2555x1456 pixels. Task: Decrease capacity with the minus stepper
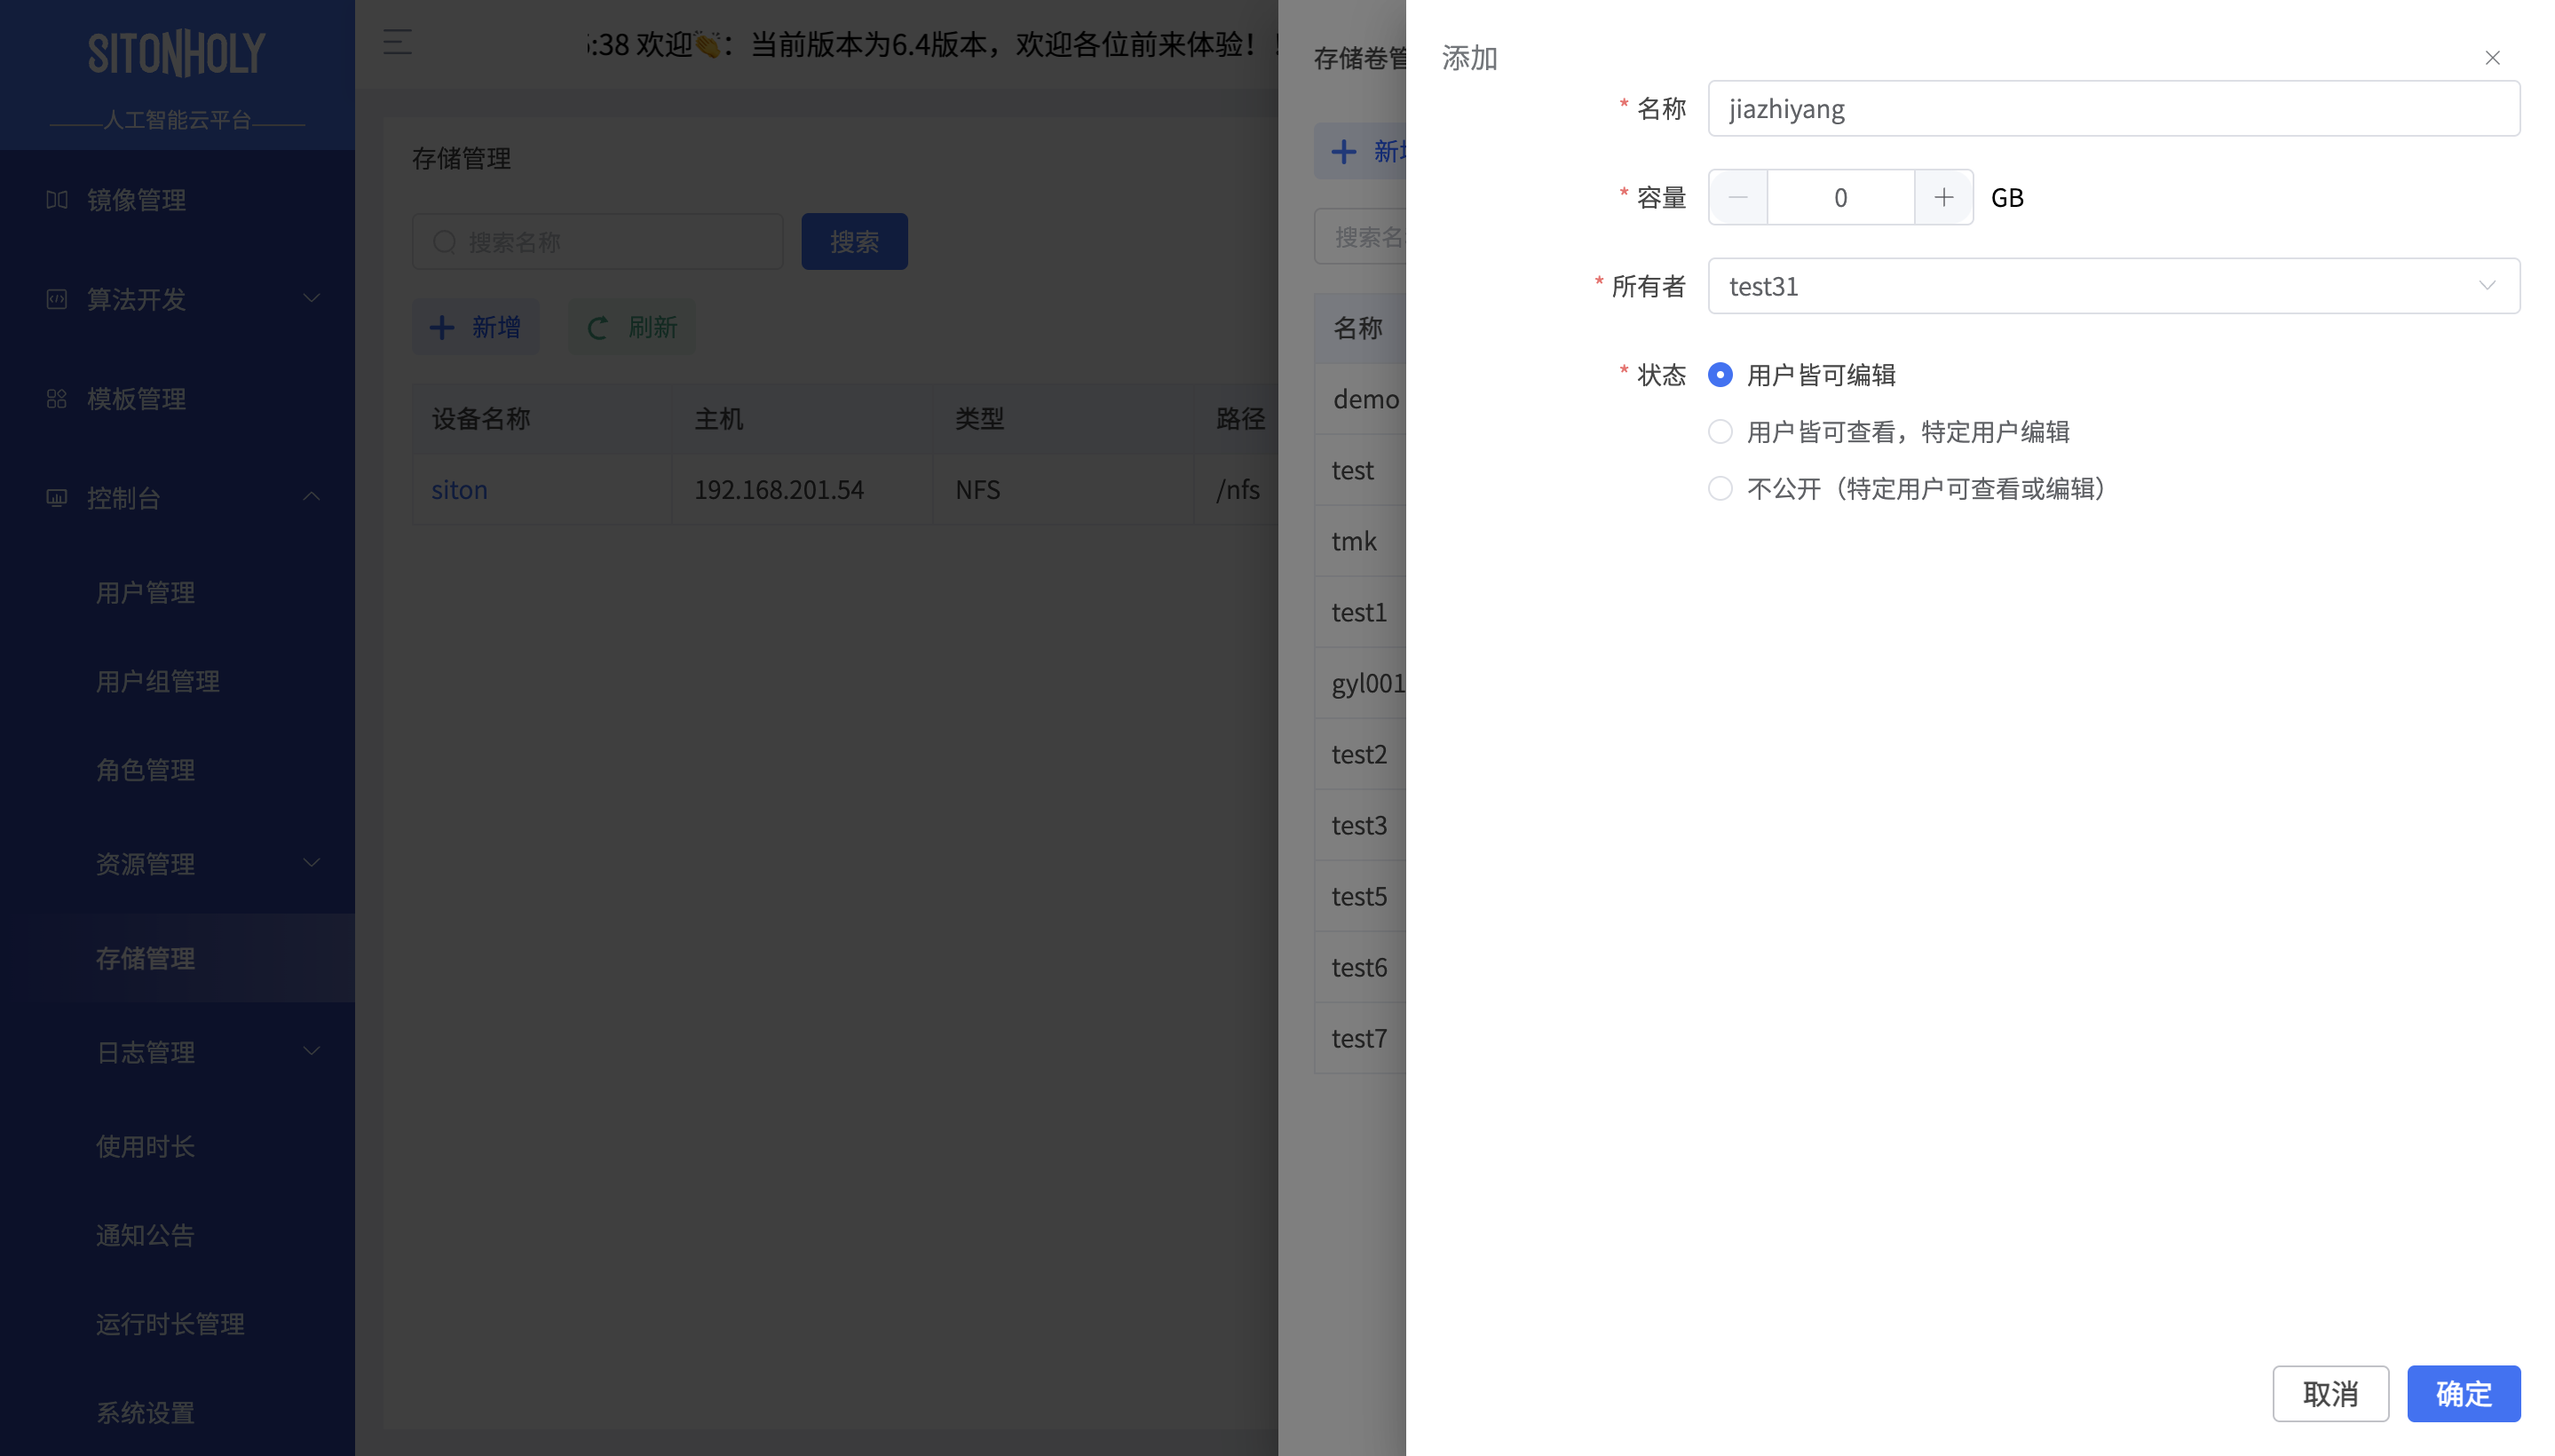(x=1738, y=197)
